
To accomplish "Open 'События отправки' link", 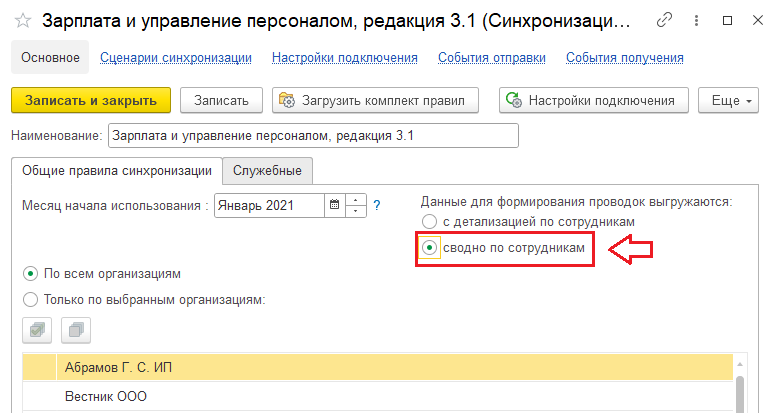I will 492,58.
